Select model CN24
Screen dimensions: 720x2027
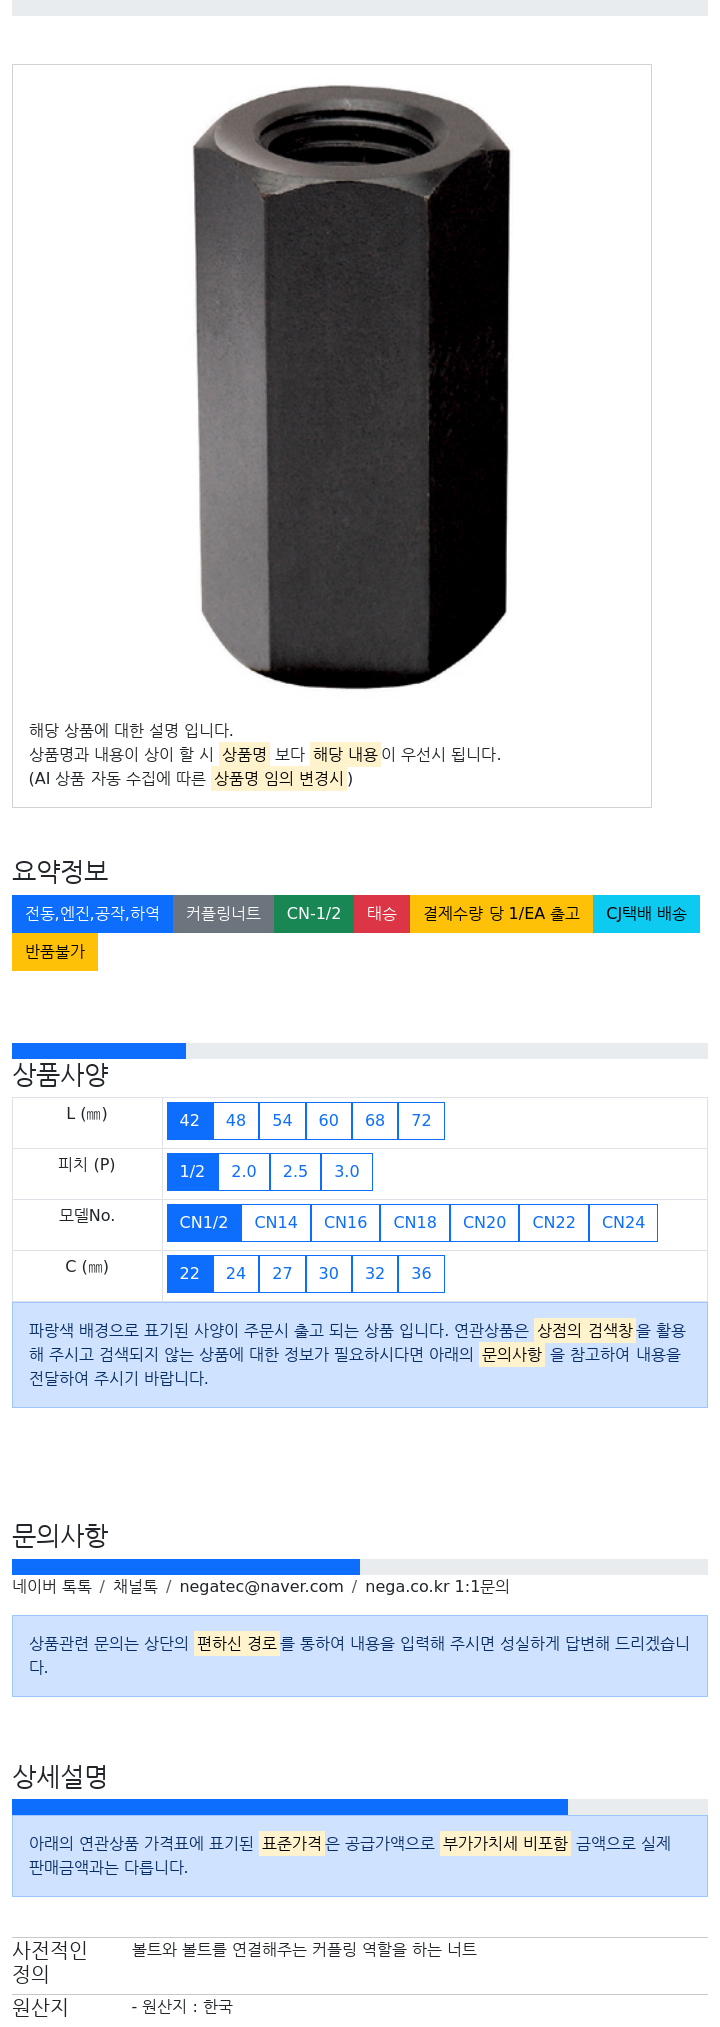pyautogui.click(x=623, y=1223)
